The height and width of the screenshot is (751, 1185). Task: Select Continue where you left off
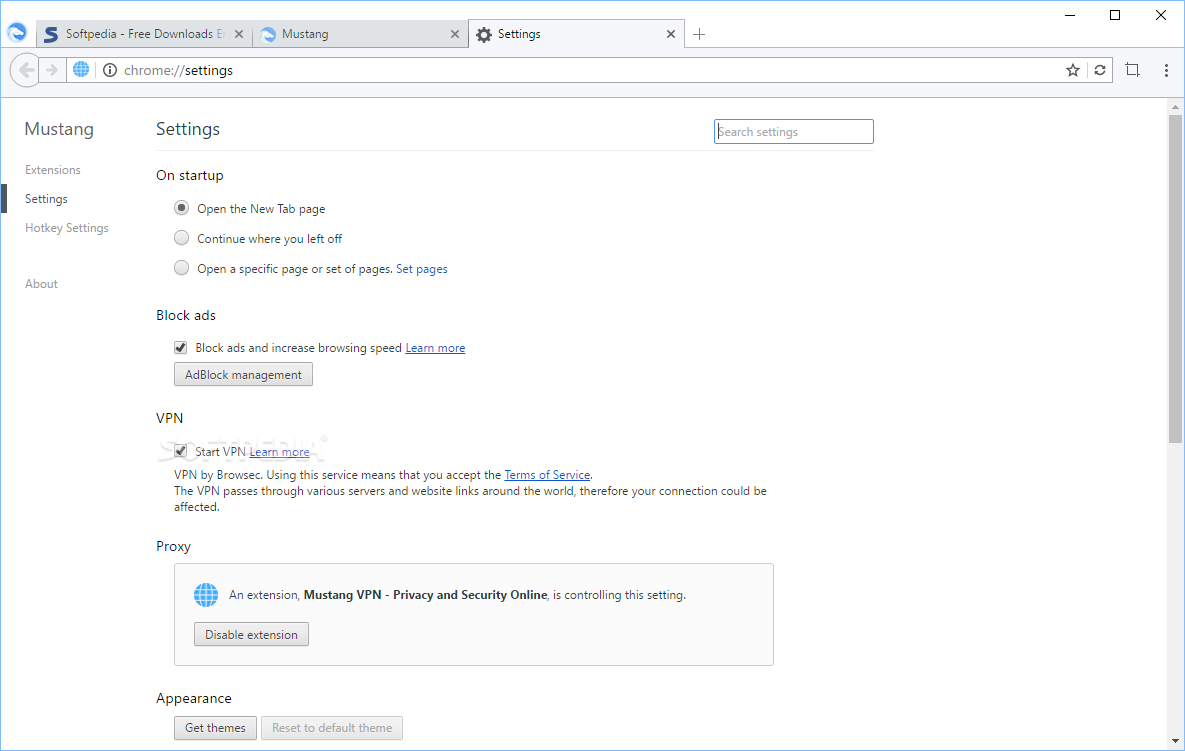181,238
